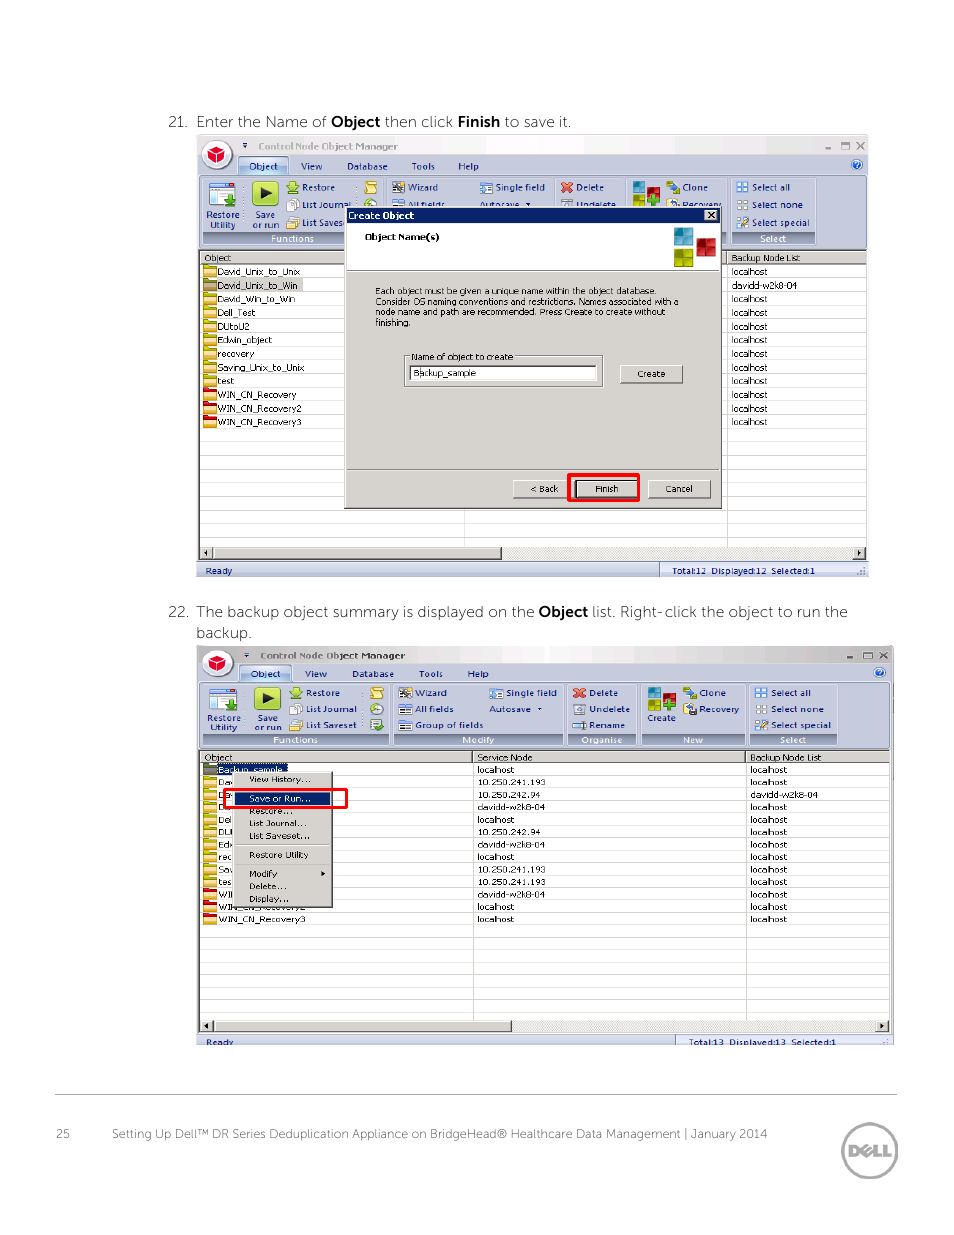Viewport: 954px width, 1235px height.
Task: Click List Journal in step 22 window ribbon
Action: tap(323, 709)
